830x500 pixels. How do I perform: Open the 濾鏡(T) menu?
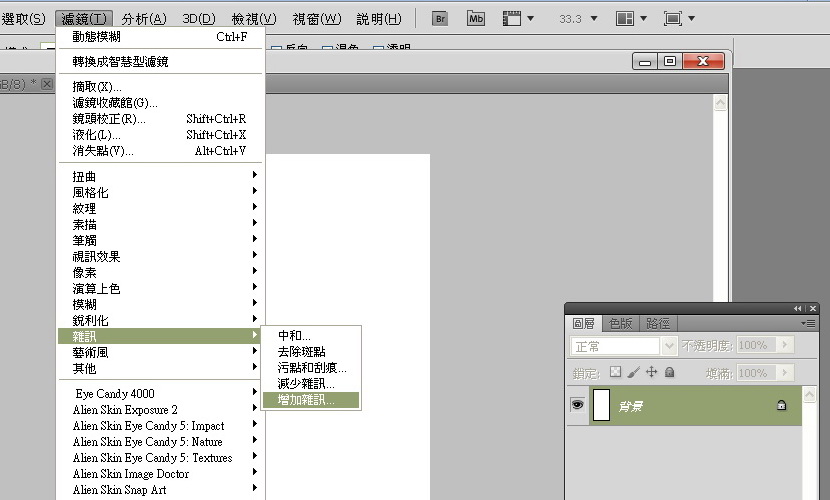tap(84, 19)
